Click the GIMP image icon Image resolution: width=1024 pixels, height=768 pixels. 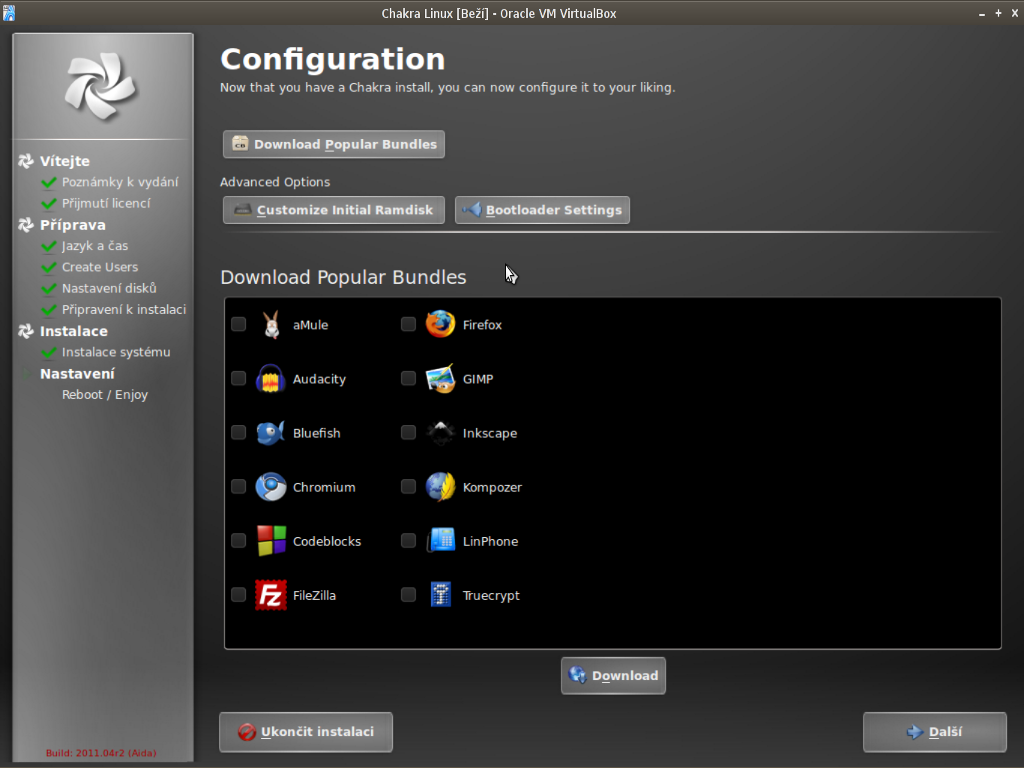[x=440, y=379]
